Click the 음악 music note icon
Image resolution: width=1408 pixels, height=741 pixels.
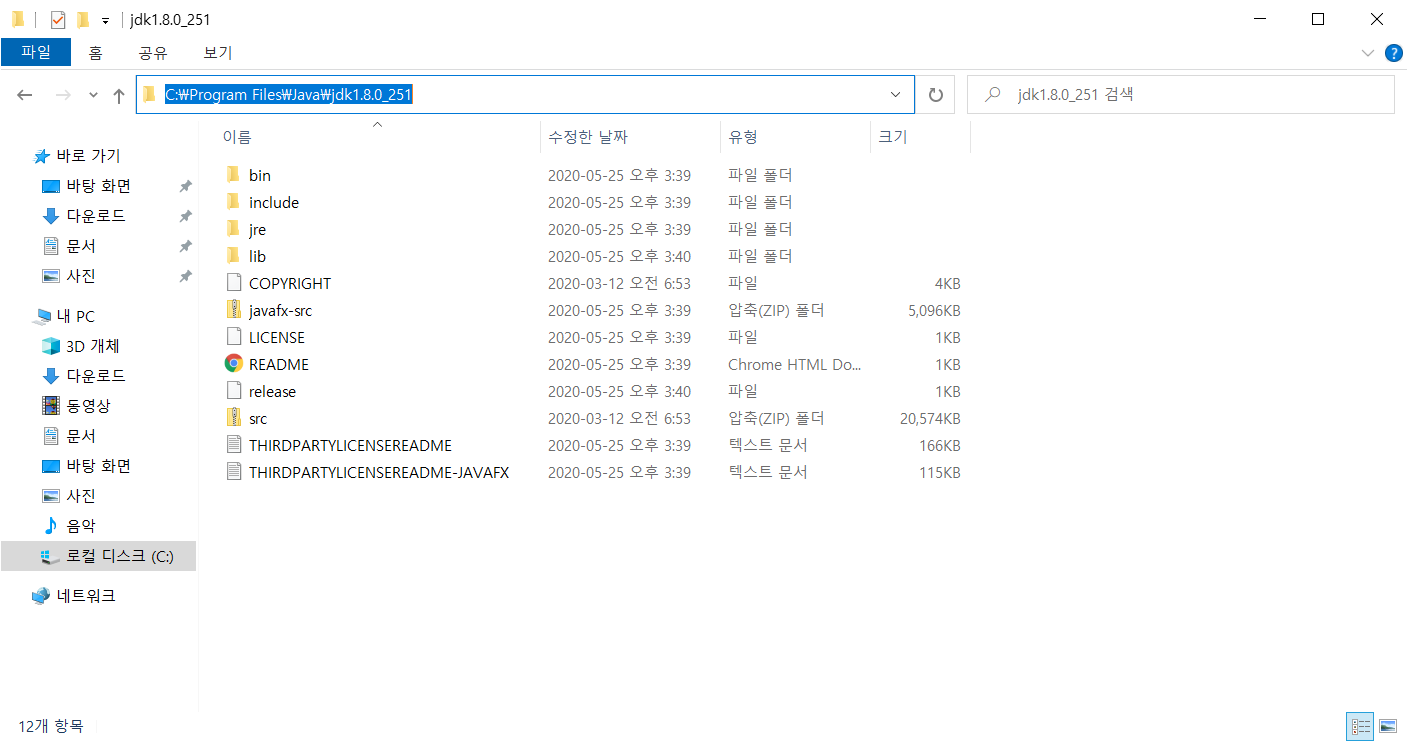coord(51,526)
